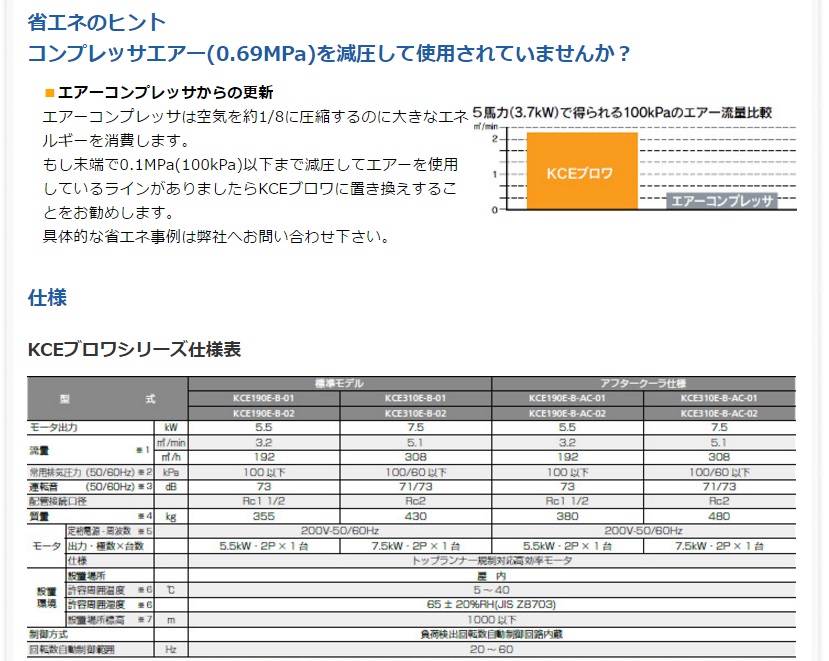
Task: Click the "配管接続口径" row label
Action: point(58,501)
